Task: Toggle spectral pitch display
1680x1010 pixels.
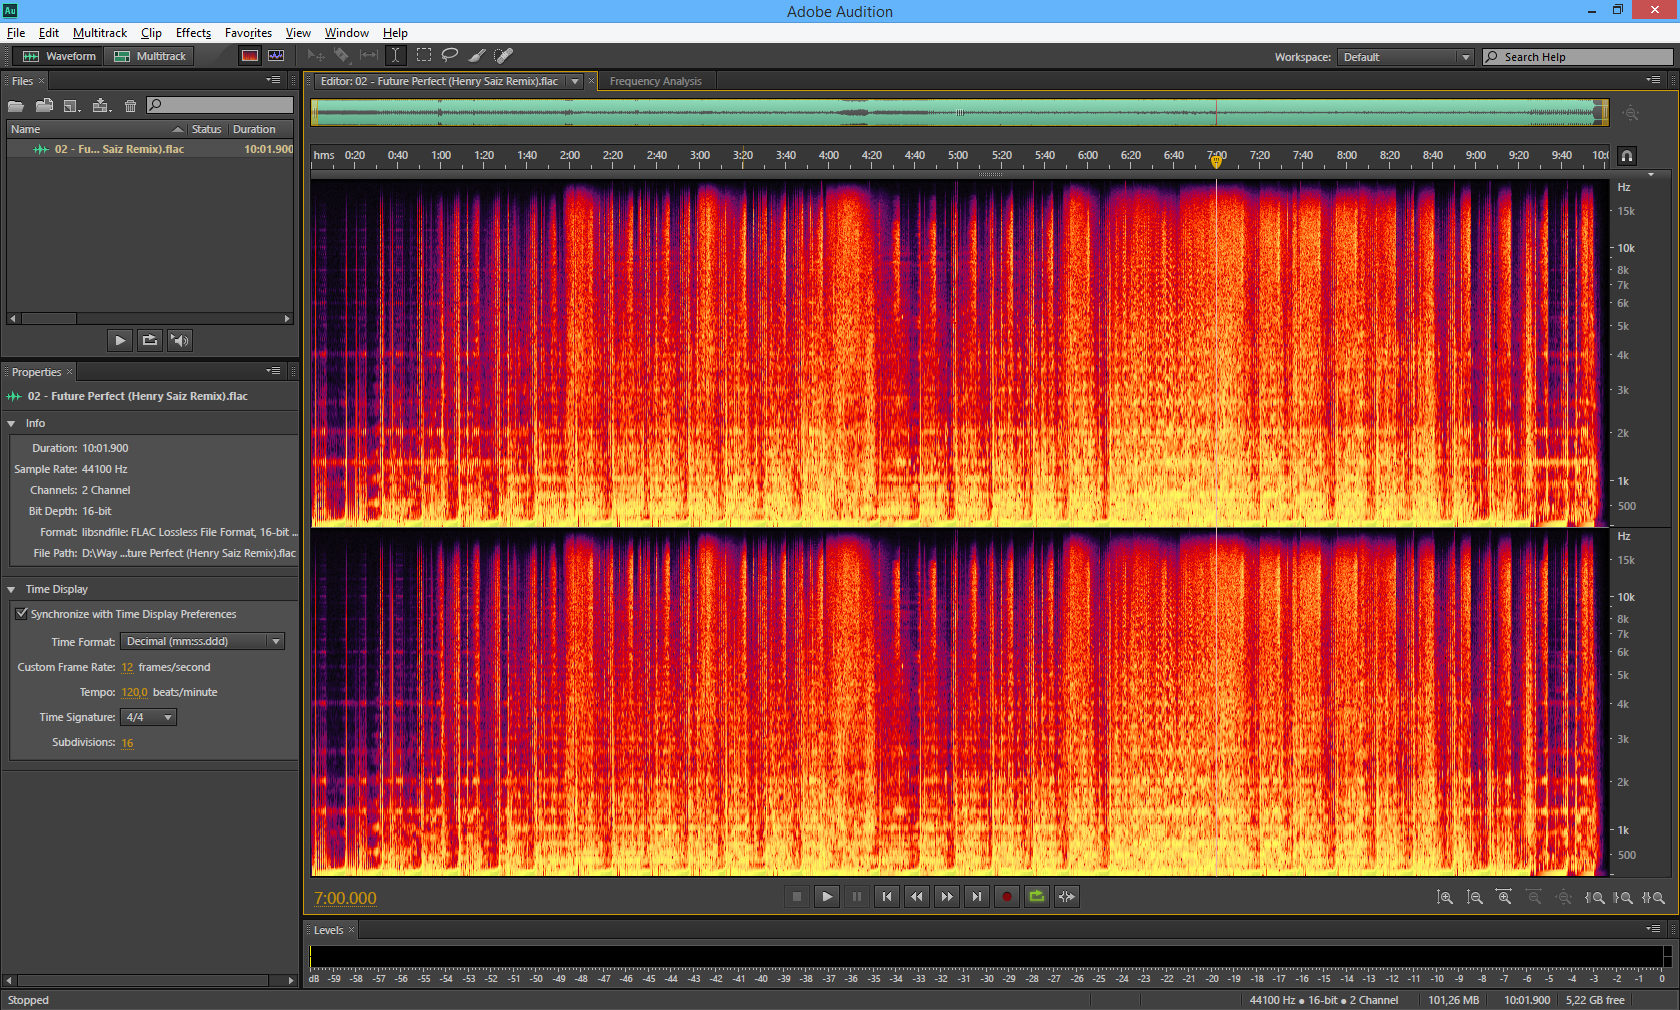Action: [x=276, y=56]
